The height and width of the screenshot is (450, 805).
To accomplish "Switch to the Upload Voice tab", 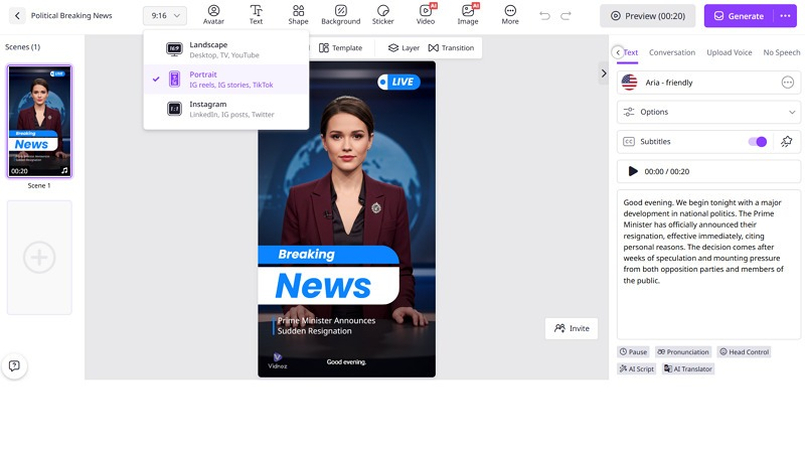I will [x=729, y=52].
